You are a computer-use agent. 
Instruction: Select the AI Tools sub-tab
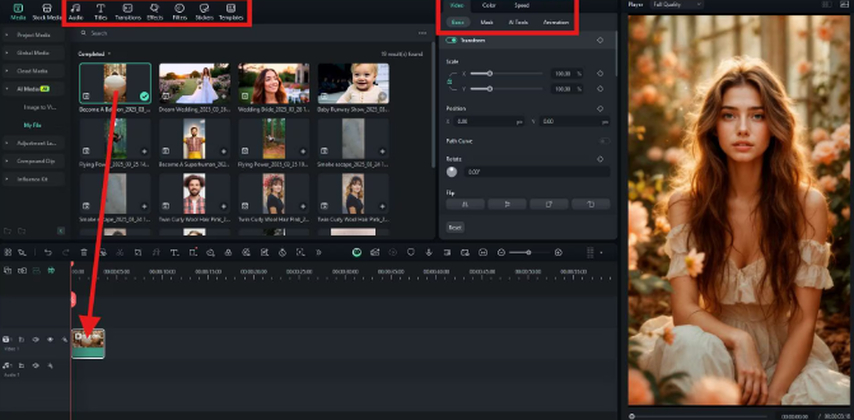point(518,23)
